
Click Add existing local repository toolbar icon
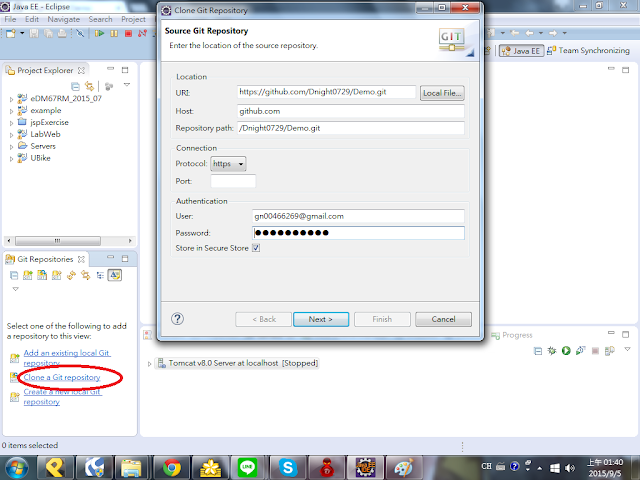(28, 276)
